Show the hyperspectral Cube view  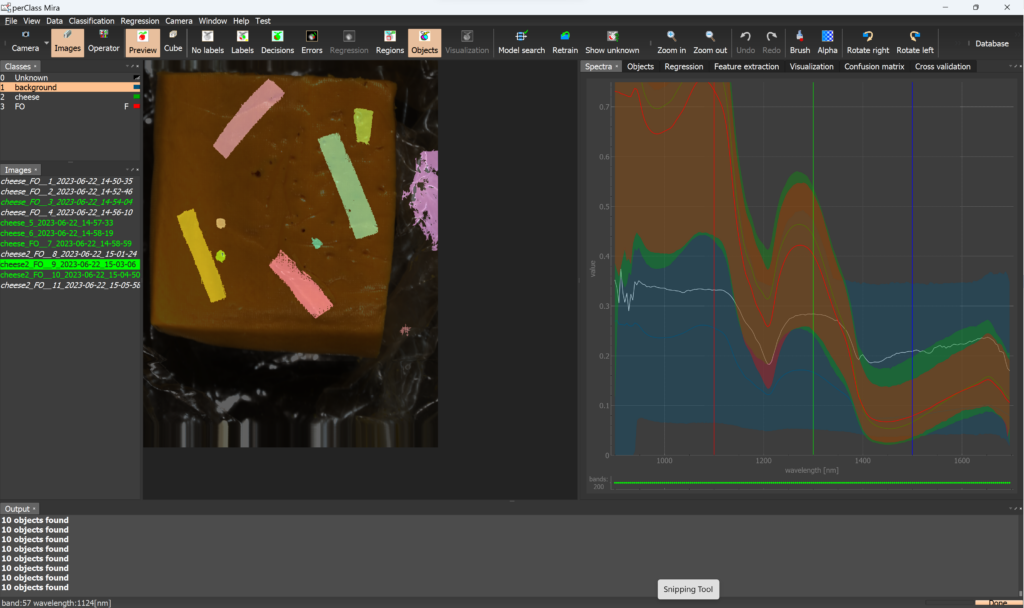click(x=173, y=41)
